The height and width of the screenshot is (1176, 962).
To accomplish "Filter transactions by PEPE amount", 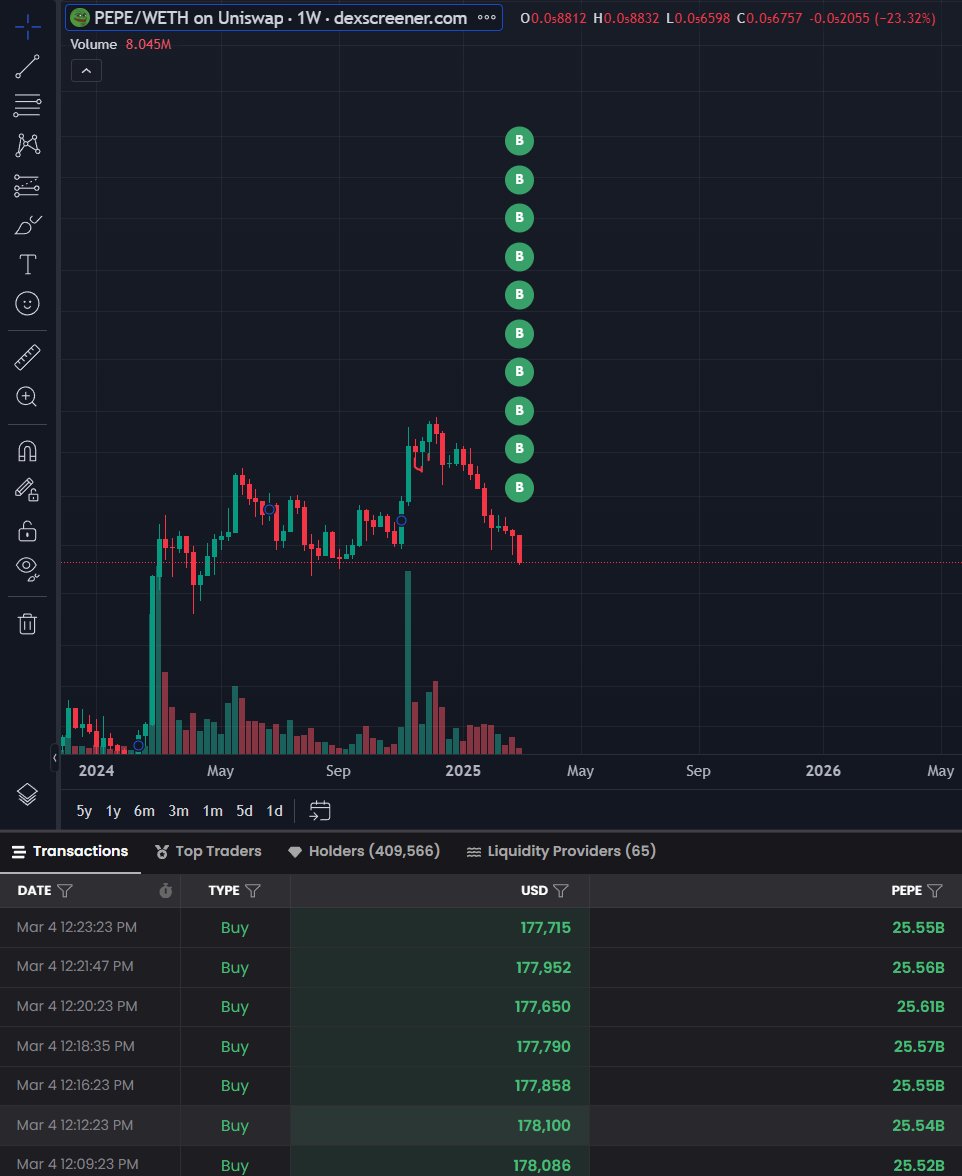I will point(934,890).
